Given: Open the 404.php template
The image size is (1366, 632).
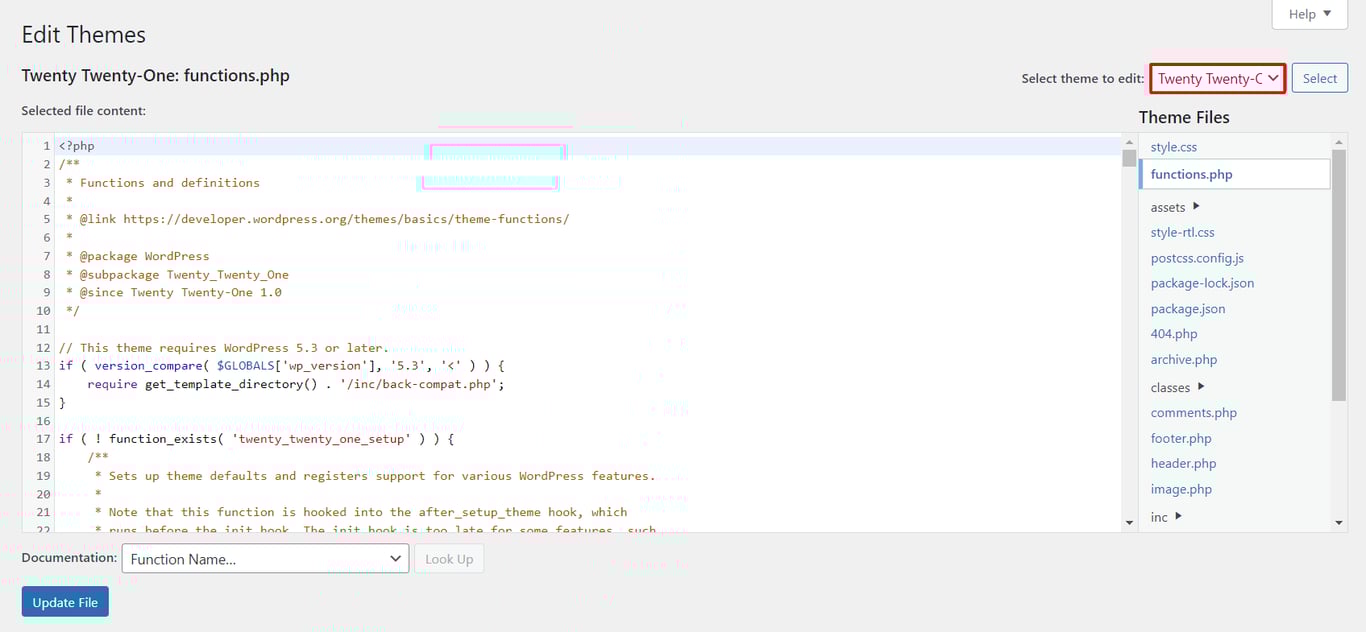Looking at the screenshot, I should pos(1174,333).
